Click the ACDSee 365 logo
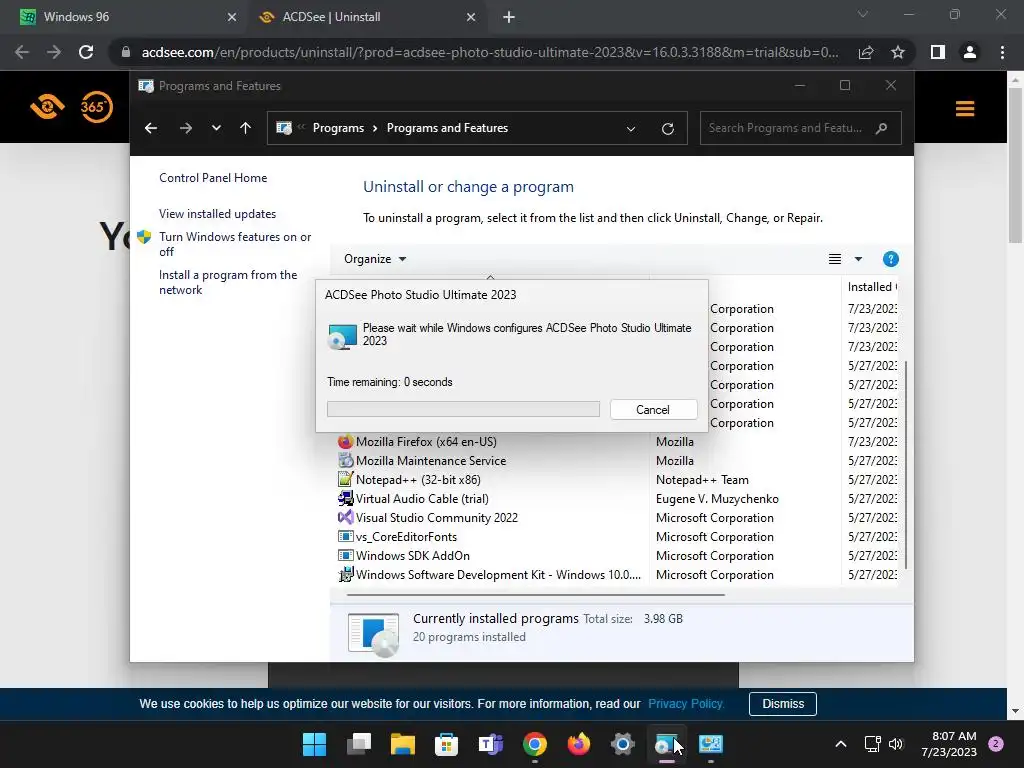This screenshot has width=1024, height=768. 97,106
